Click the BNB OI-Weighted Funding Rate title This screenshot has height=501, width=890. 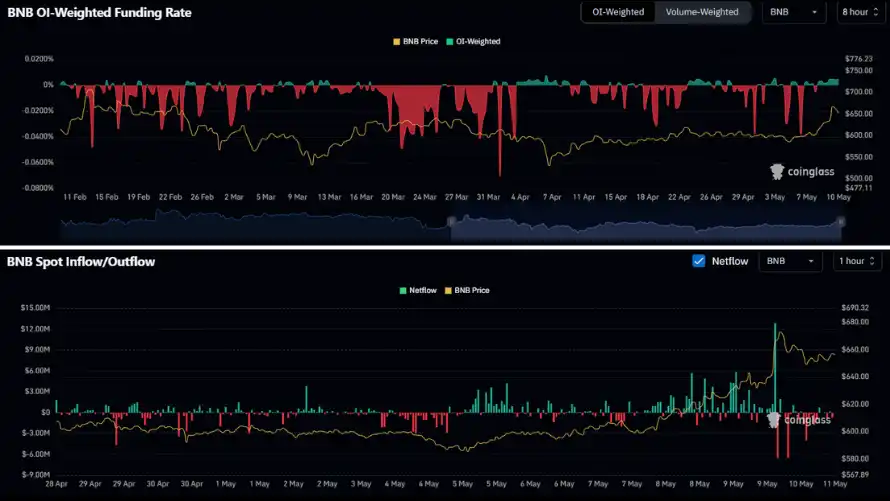99,12
